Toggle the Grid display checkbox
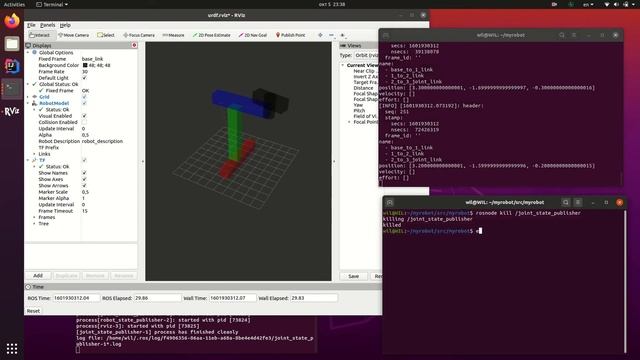640x360 pixels. pyautogui.click(x=84, y=97)
